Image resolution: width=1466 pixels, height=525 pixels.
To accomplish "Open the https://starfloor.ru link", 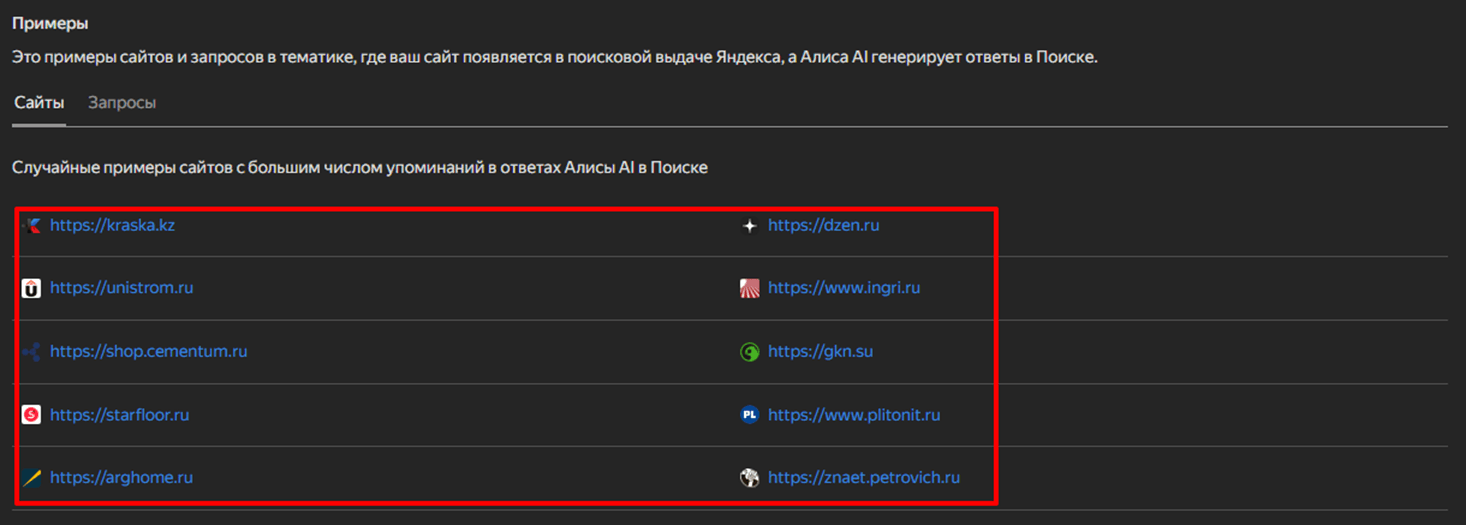I will 119,415.
